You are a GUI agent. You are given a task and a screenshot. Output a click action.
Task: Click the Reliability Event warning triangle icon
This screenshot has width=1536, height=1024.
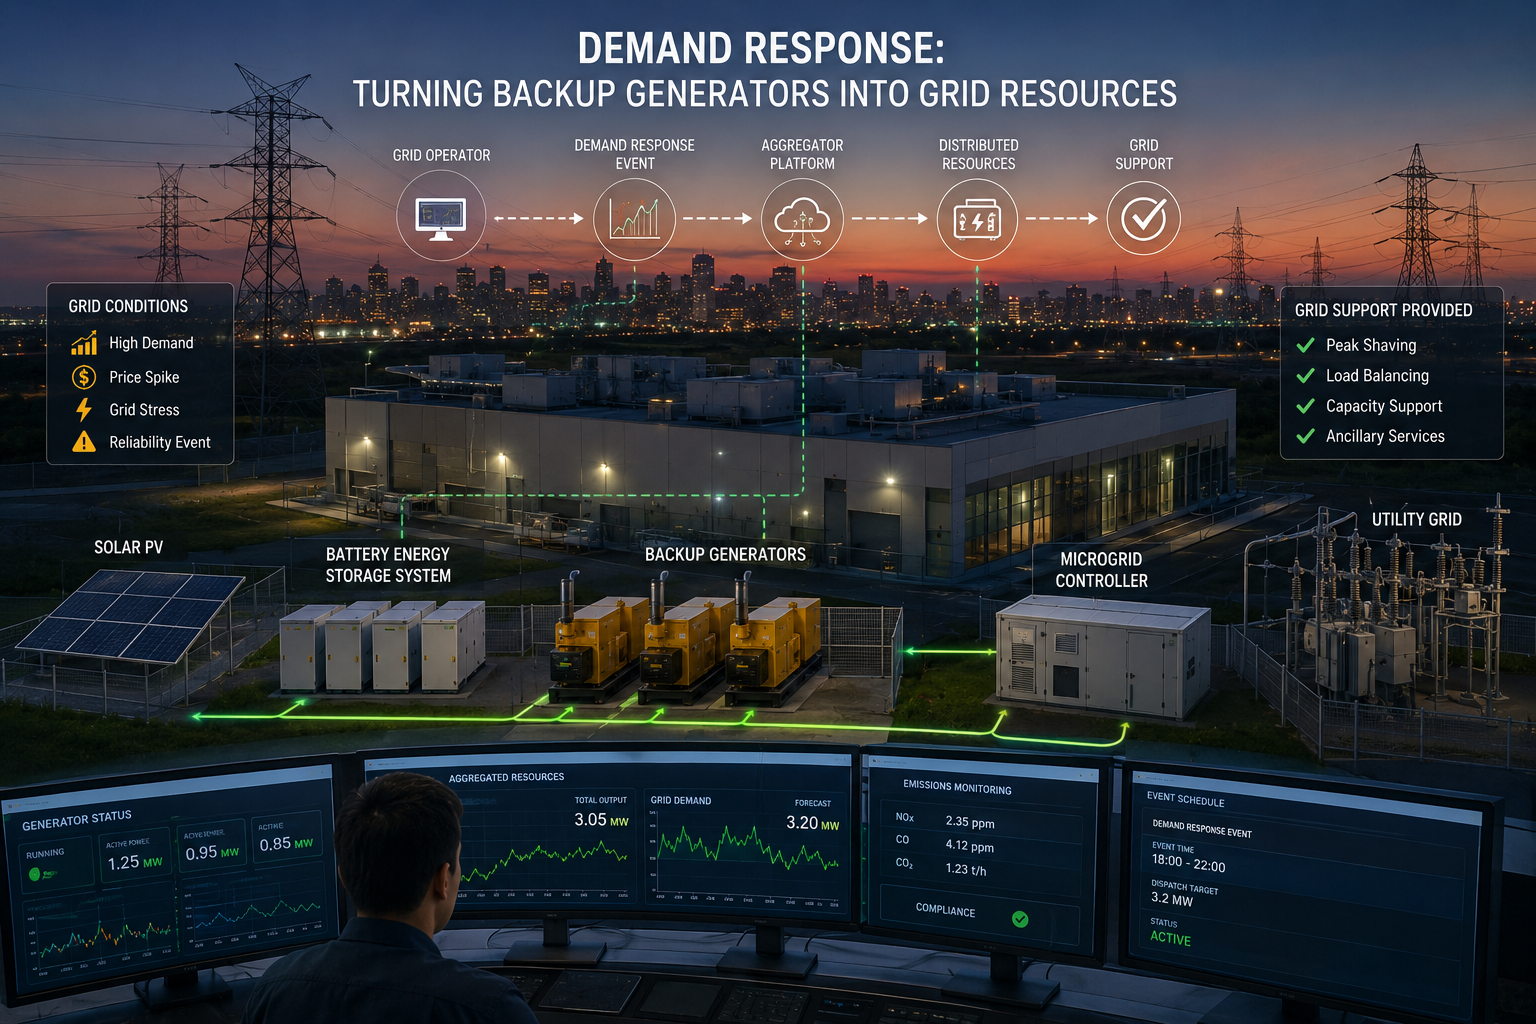point(84,442)
